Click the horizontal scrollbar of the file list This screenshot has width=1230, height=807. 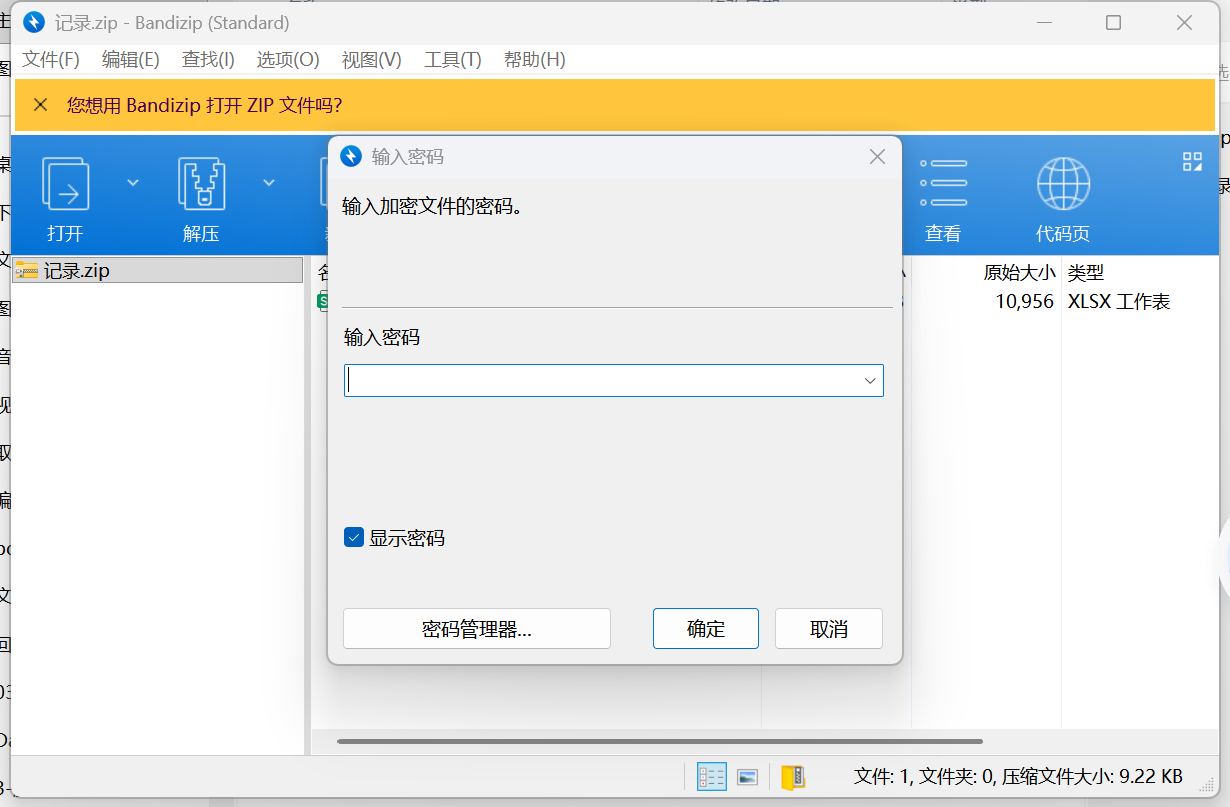tap(660, 741)
